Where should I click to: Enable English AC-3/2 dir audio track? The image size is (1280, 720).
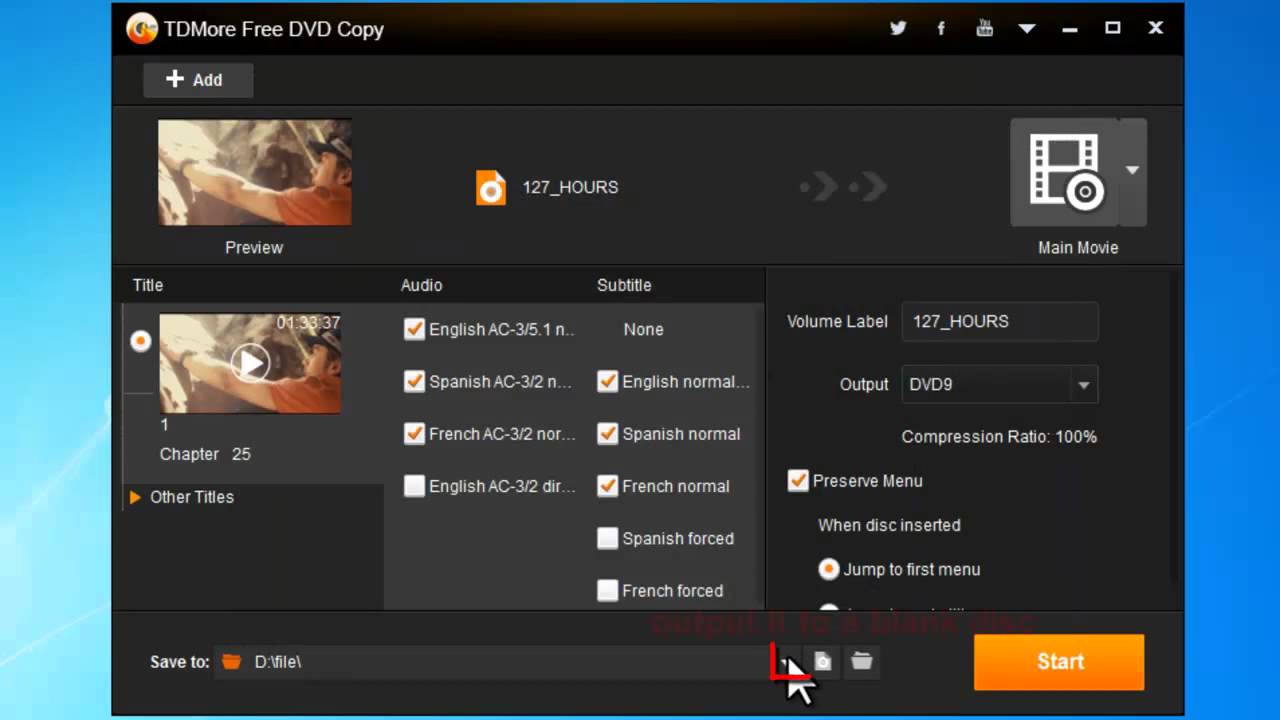(x=414, y=486)
